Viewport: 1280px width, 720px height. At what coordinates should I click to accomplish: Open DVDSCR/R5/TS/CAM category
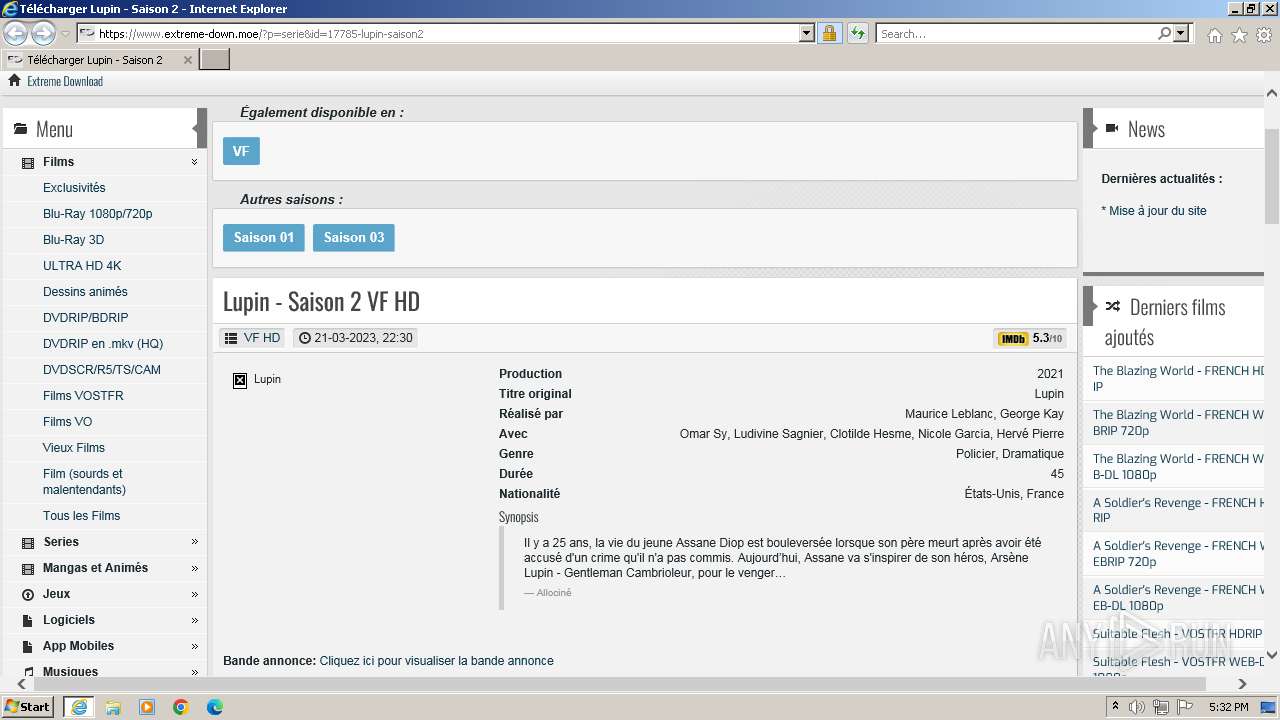coord(102,370)
